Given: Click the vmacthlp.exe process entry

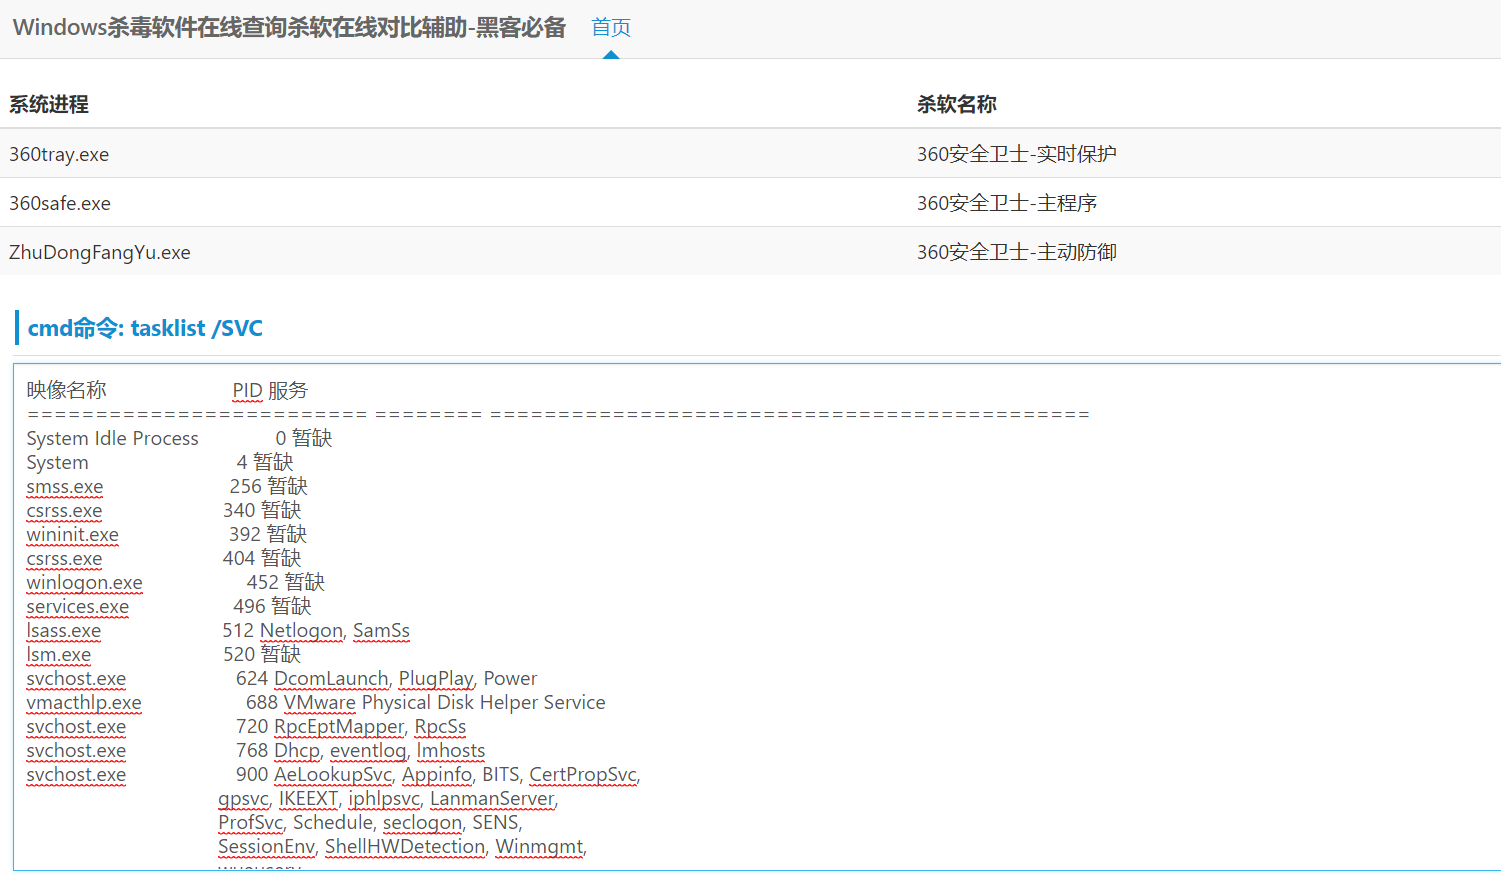Looking at the screenshot, I should pos(84,702).
